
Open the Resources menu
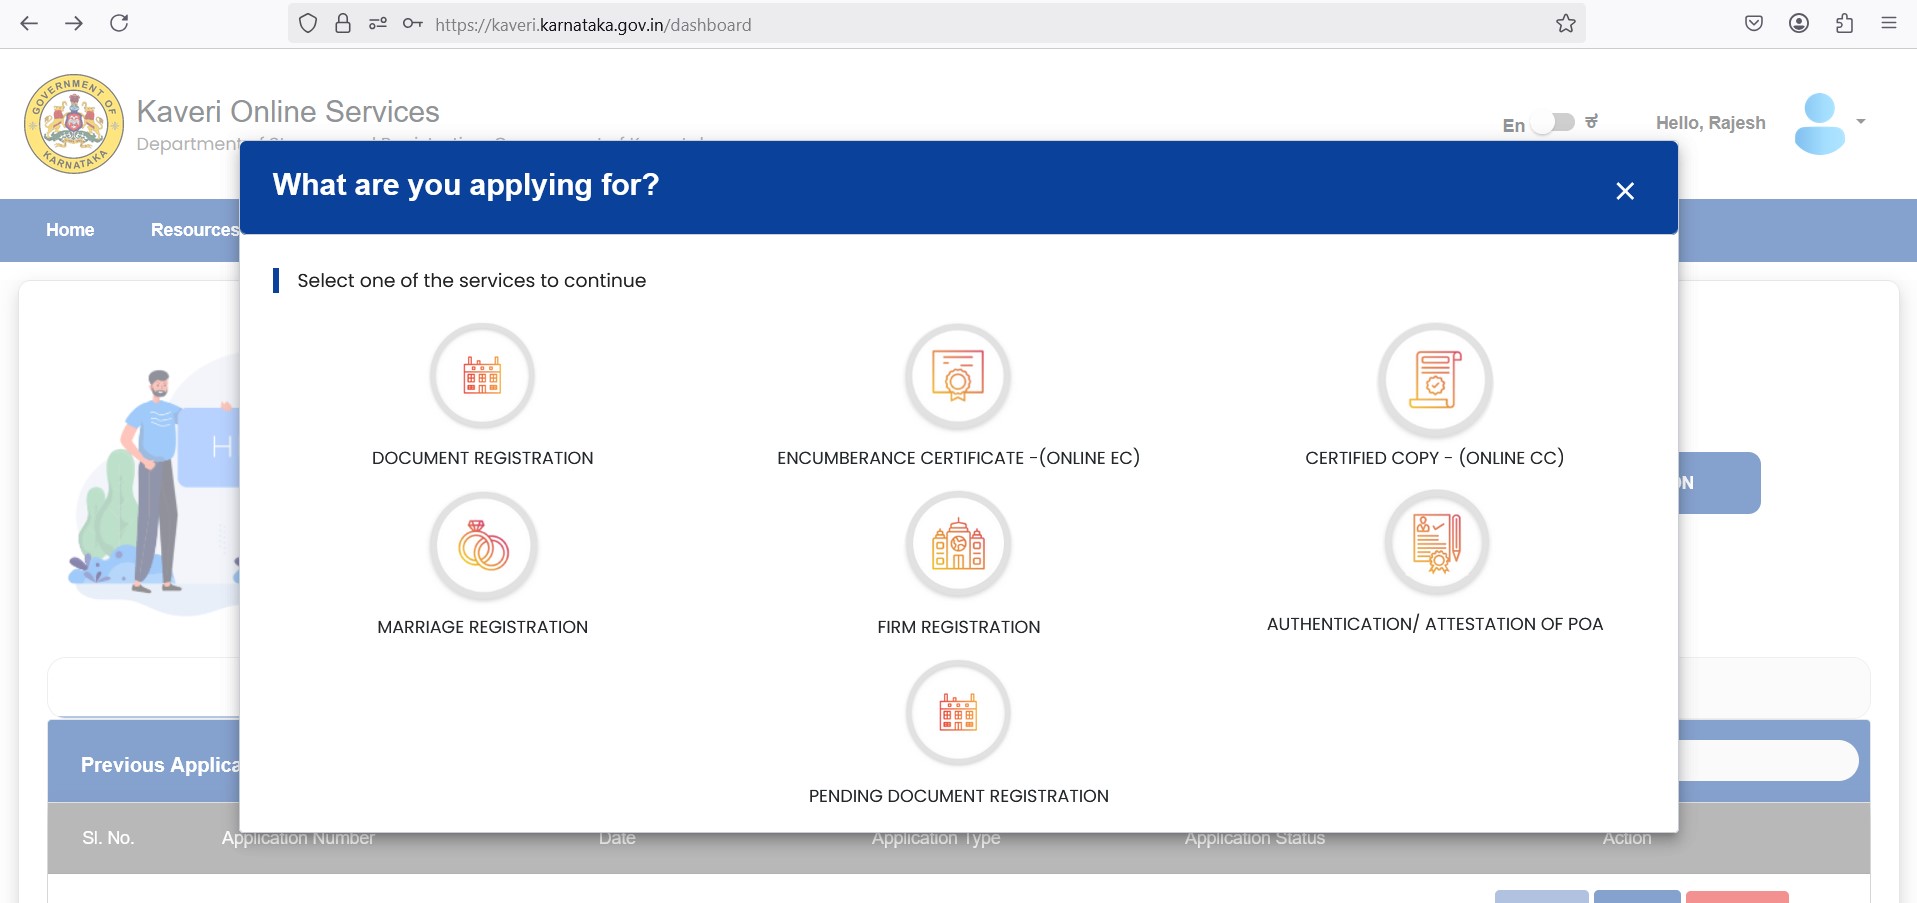pos(195,230)
